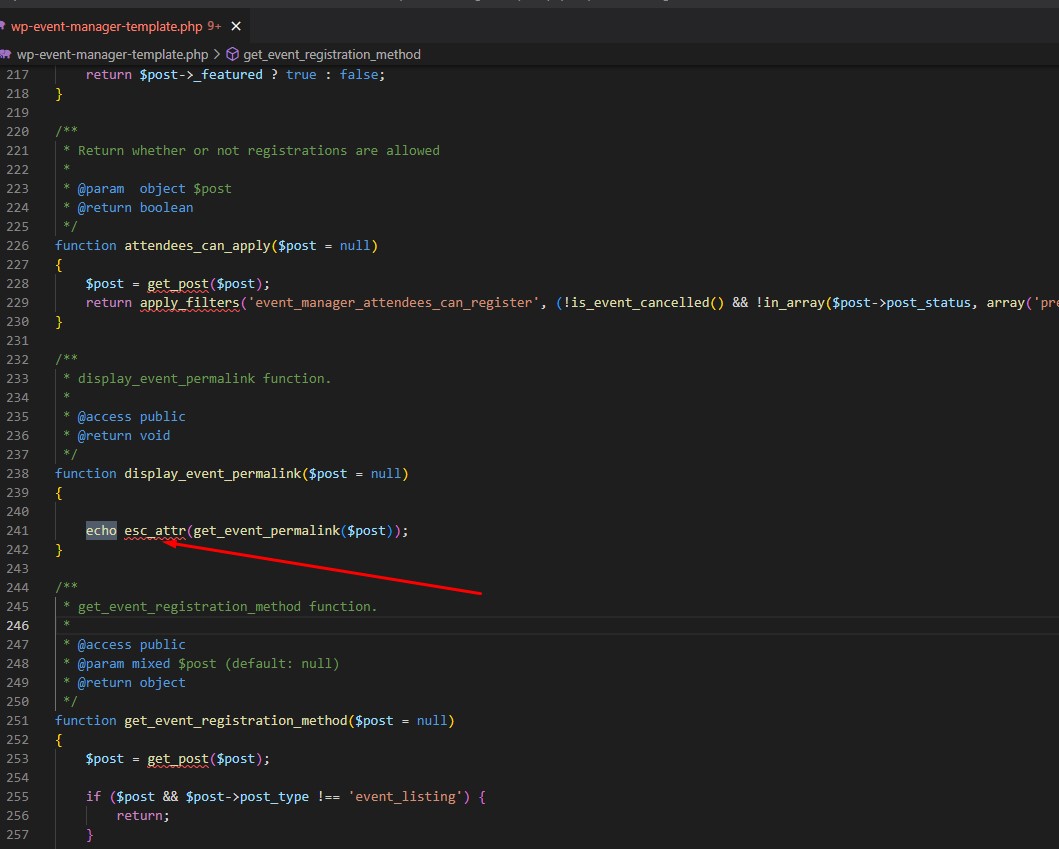Close the wp-event-manager-template.php tab
Viewport: 1059px width, 849px height.
pos(236,26)
